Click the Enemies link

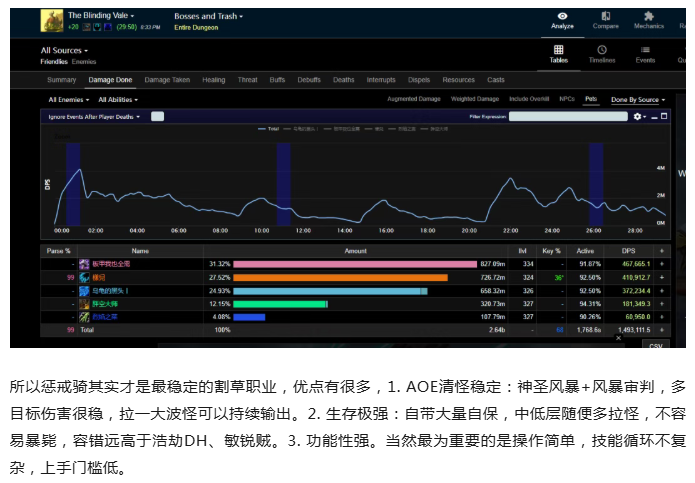point(84,62)
